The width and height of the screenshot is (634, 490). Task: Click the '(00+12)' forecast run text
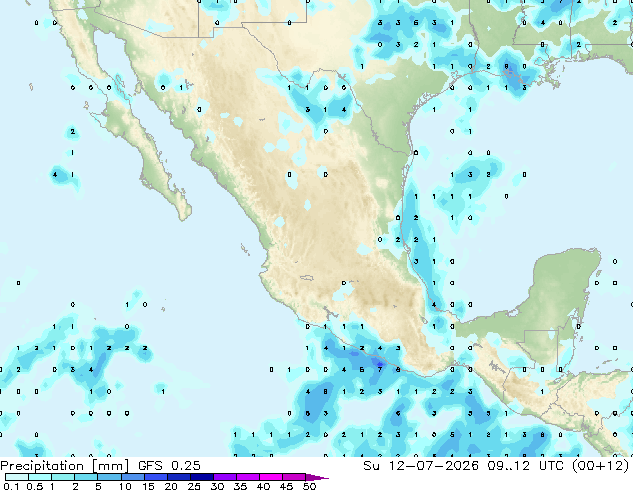[x=600, y=465]
